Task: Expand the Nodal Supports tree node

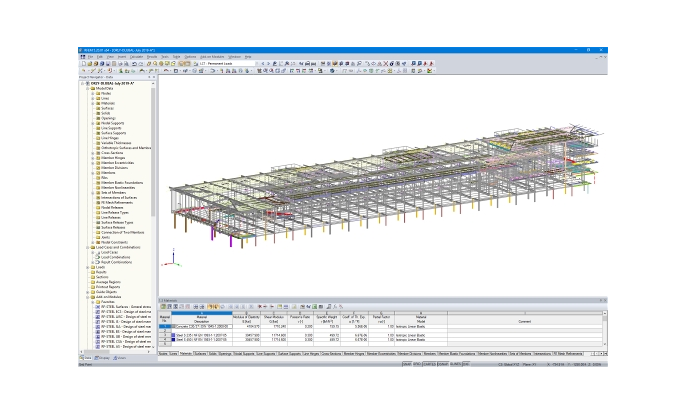Action: tap(93, 123)
